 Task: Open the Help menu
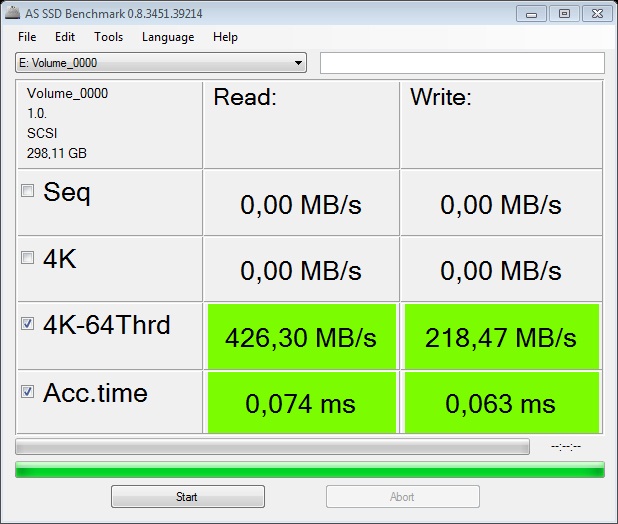point(225,37)
